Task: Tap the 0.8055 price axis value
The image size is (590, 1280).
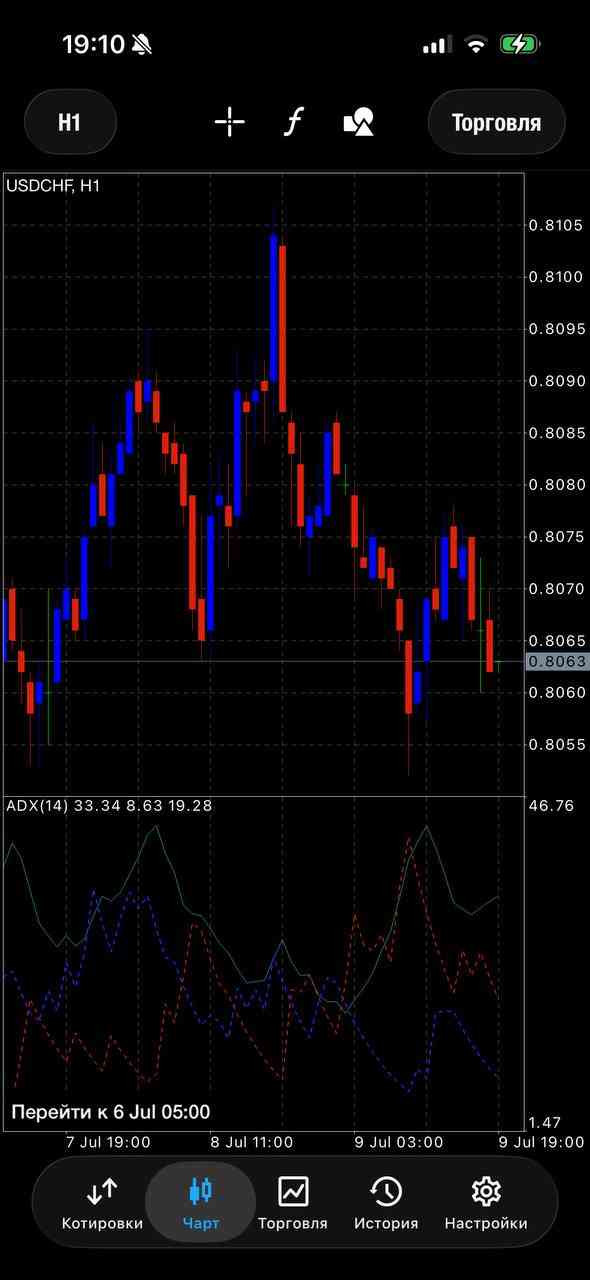Action: coord(555,744)
